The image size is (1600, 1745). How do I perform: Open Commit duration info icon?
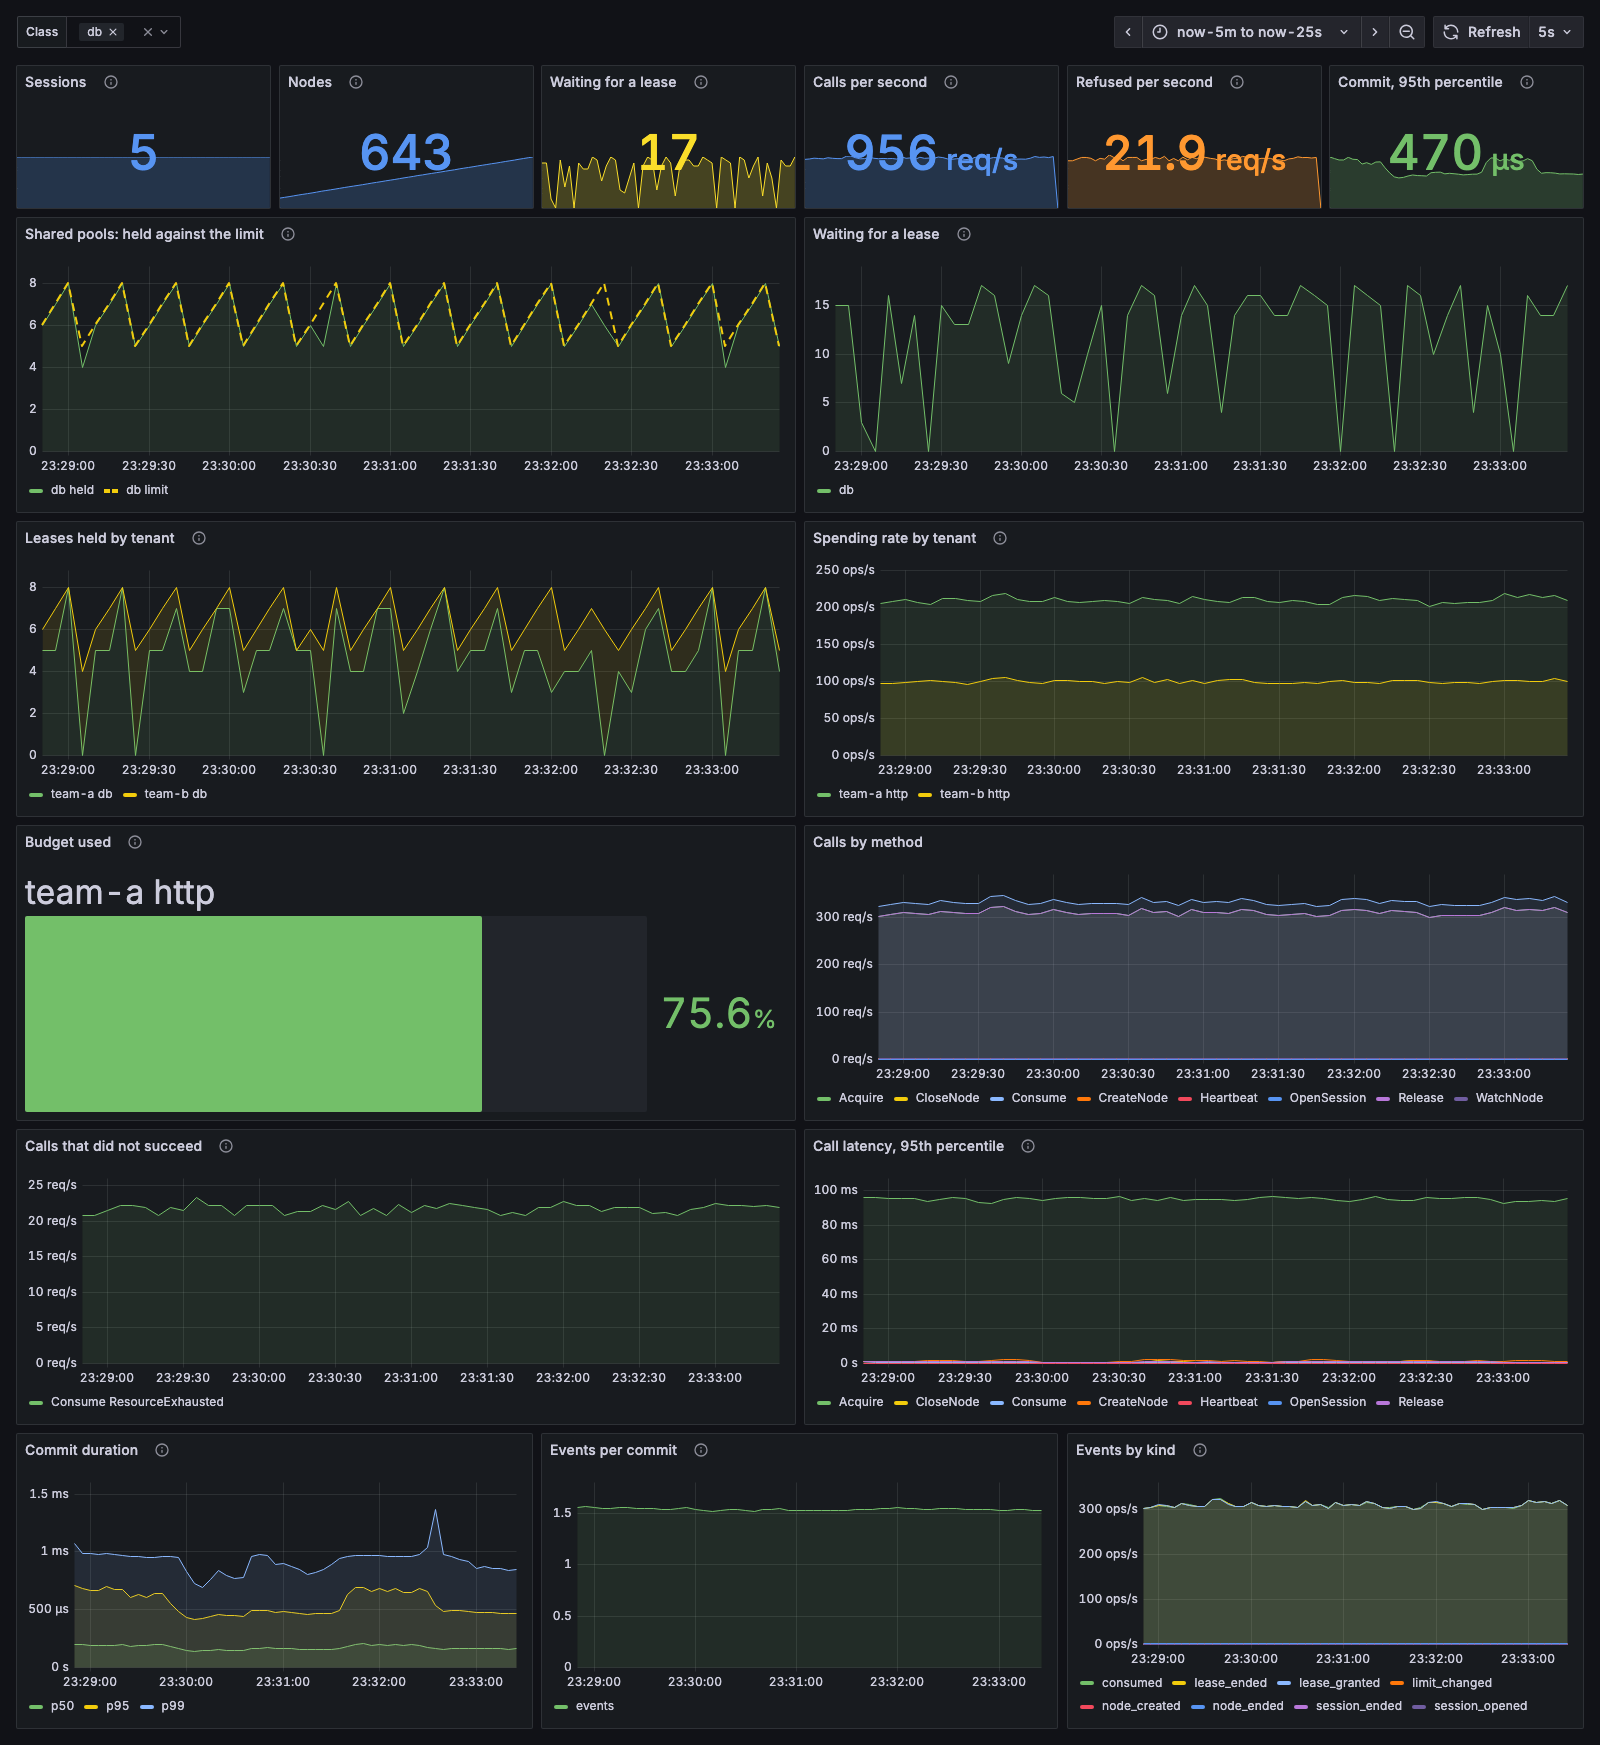[x=162, y=1450]
